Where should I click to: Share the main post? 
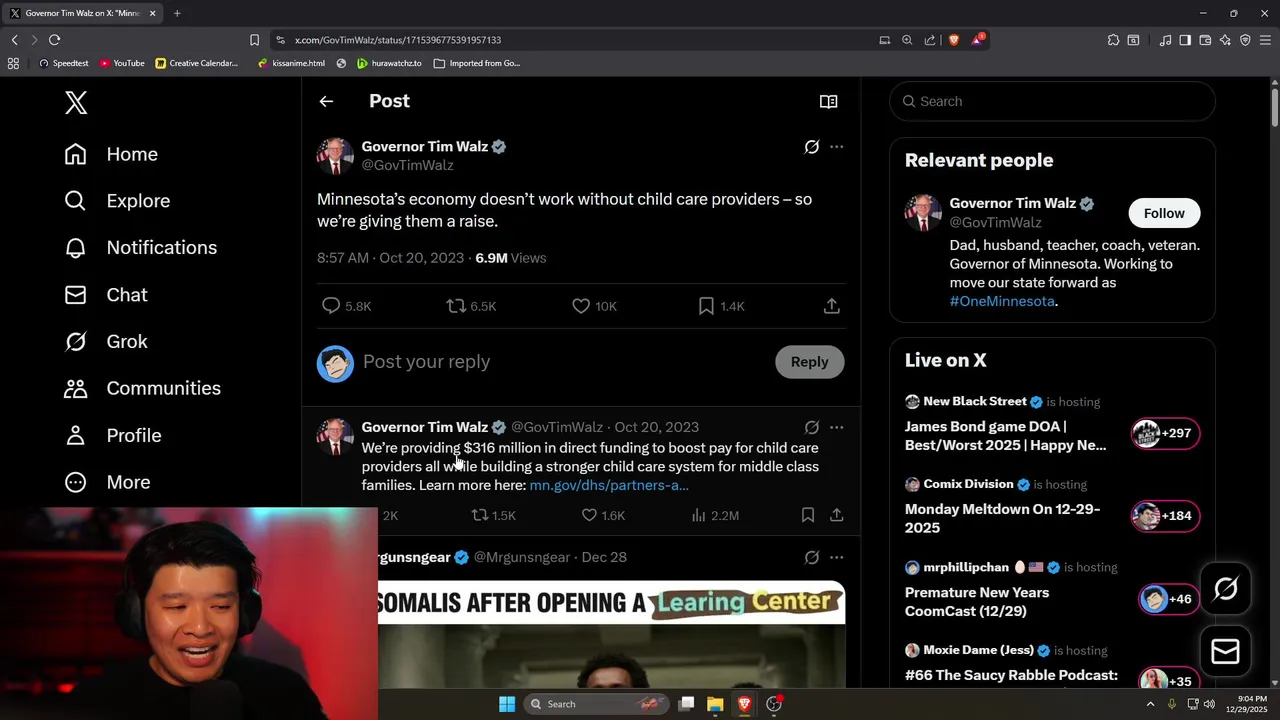click(831, 306)
